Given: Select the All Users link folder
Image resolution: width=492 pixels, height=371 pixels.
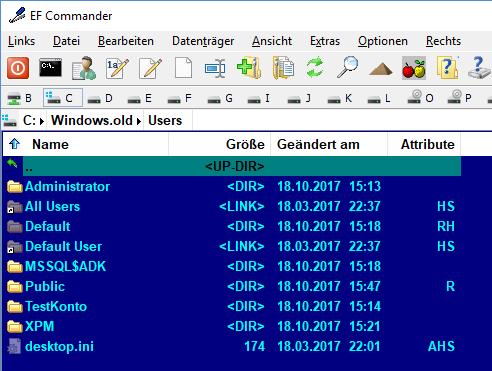Looking at the screenshot, I should [232, 206].
